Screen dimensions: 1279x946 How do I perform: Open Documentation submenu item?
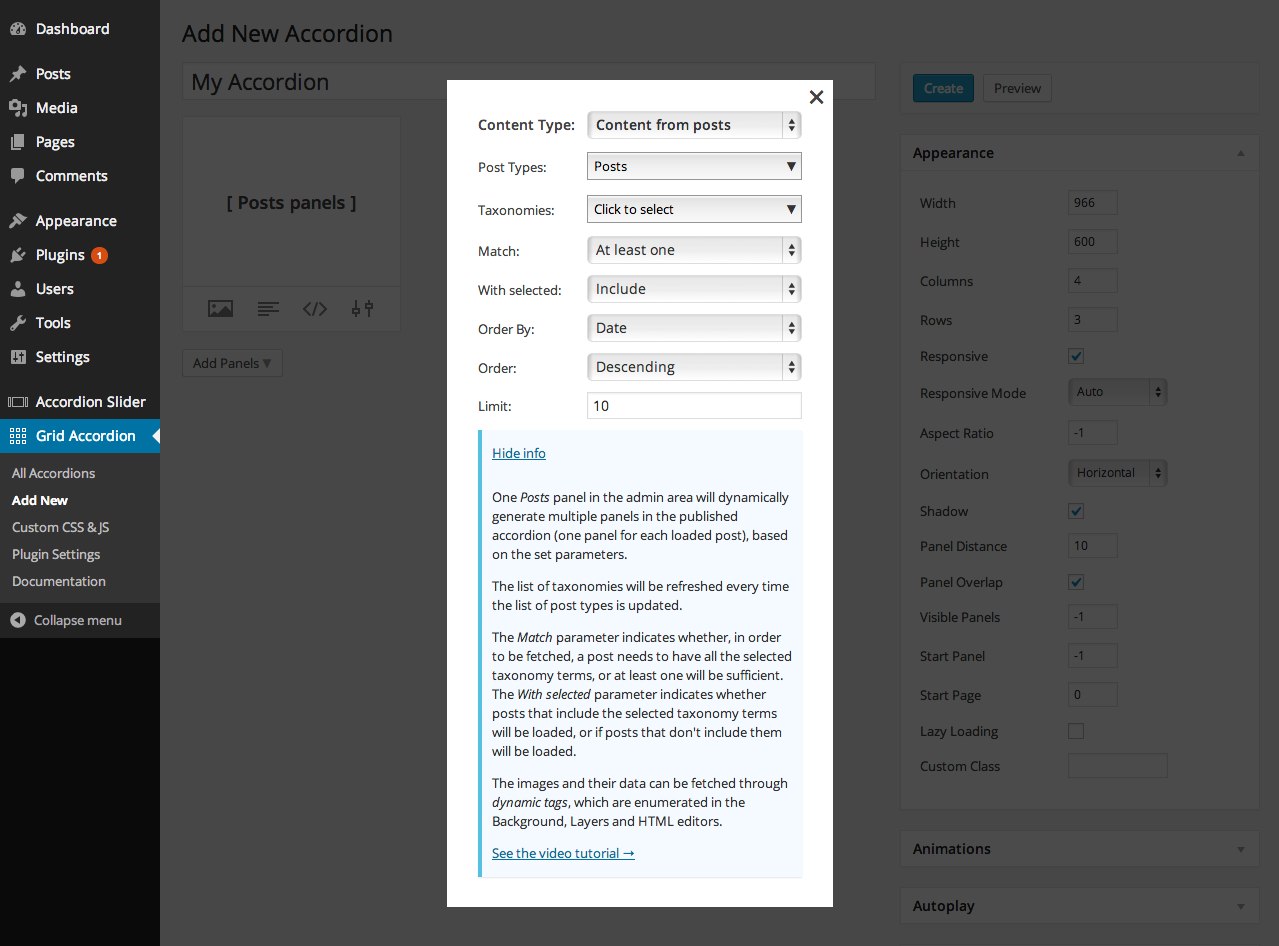tap(59, 581)
